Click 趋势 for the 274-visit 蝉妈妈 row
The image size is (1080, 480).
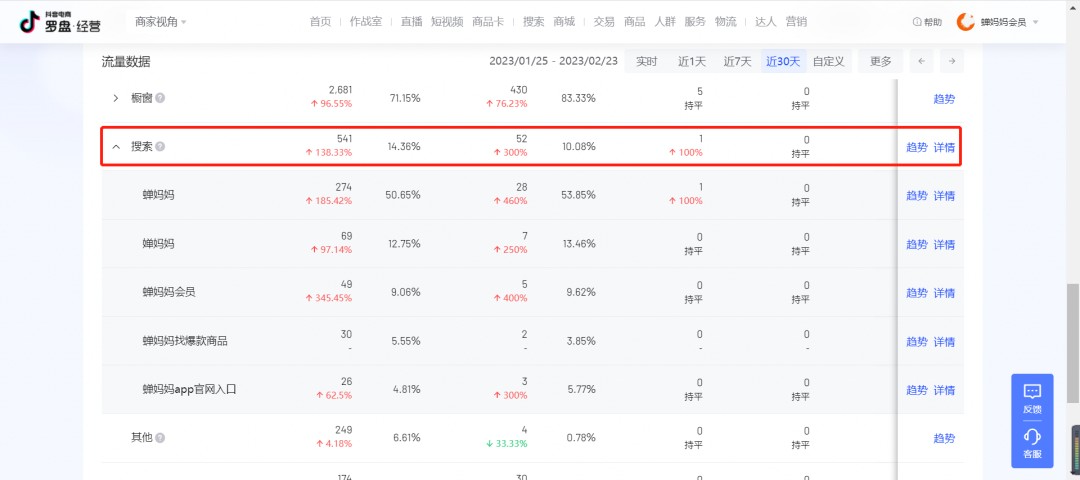coord(917,196)
